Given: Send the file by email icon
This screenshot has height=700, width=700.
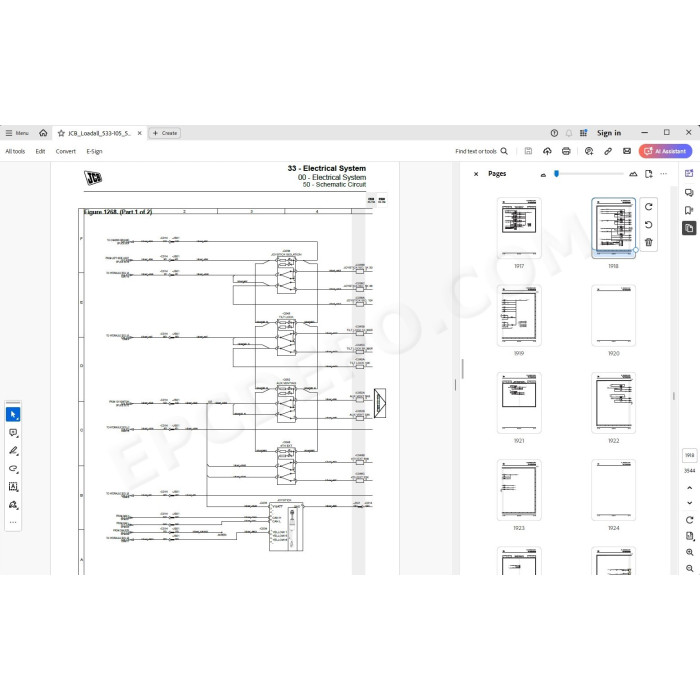Looking at the screenshot, I should [x=627, y=151].
